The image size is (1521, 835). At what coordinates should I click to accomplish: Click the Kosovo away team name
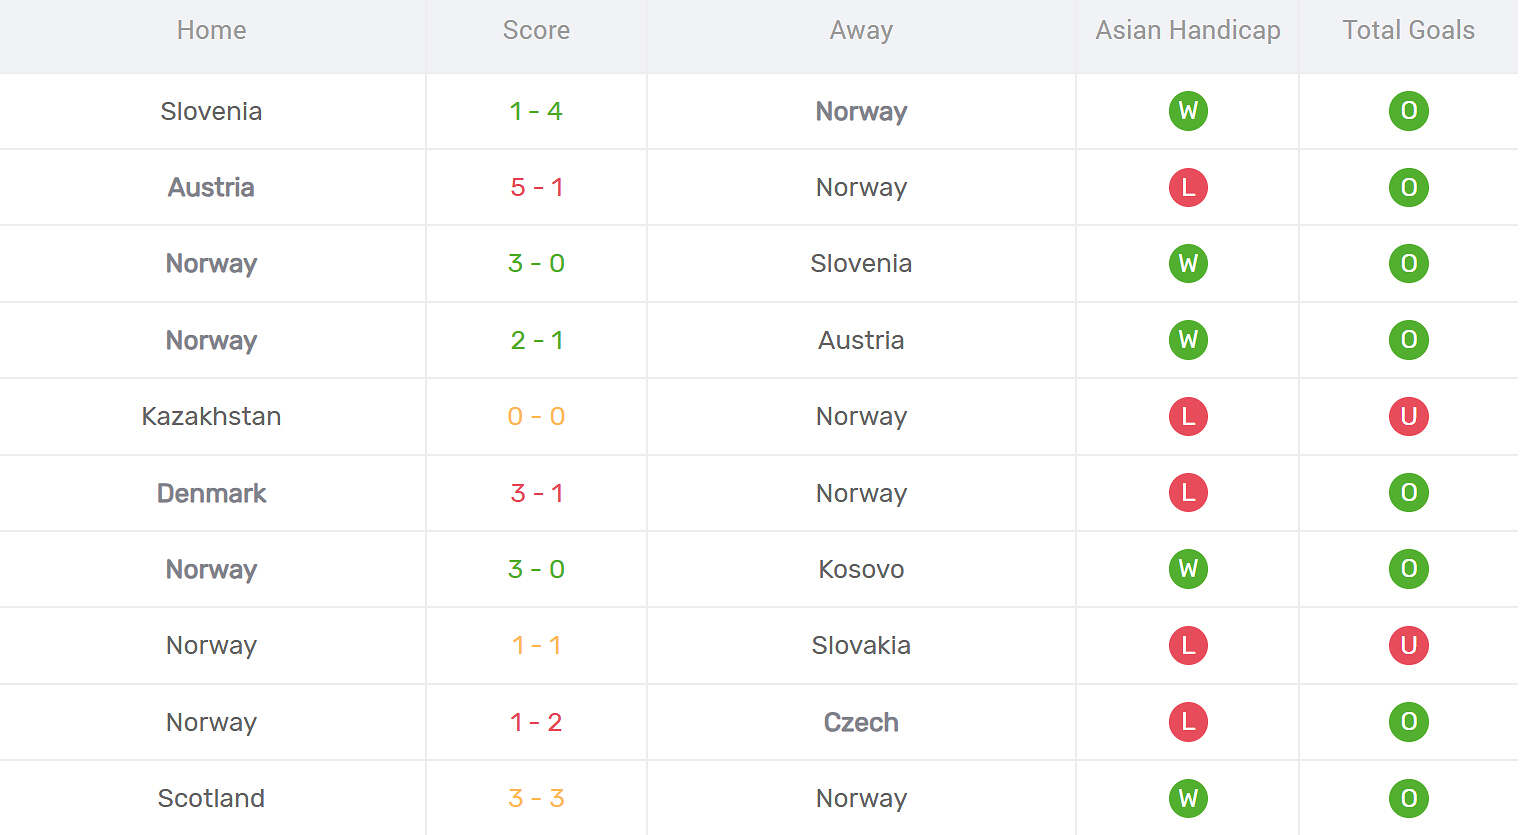(x=861, y=569)
